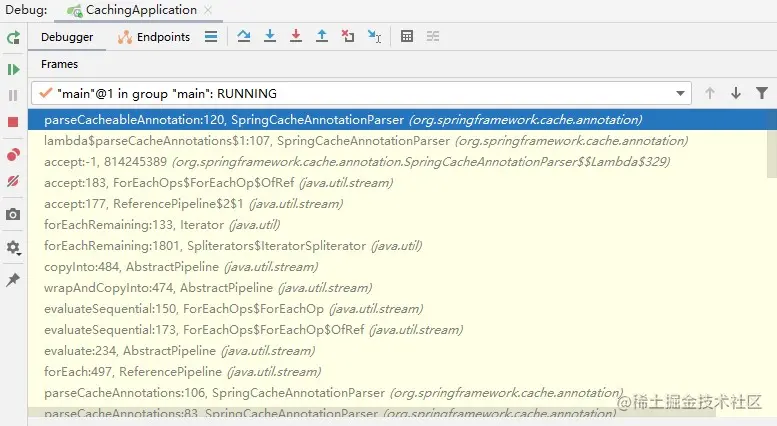Select frame evaluate:234 AbstractPipeline

pyautogui.click(x=397, y=351)
